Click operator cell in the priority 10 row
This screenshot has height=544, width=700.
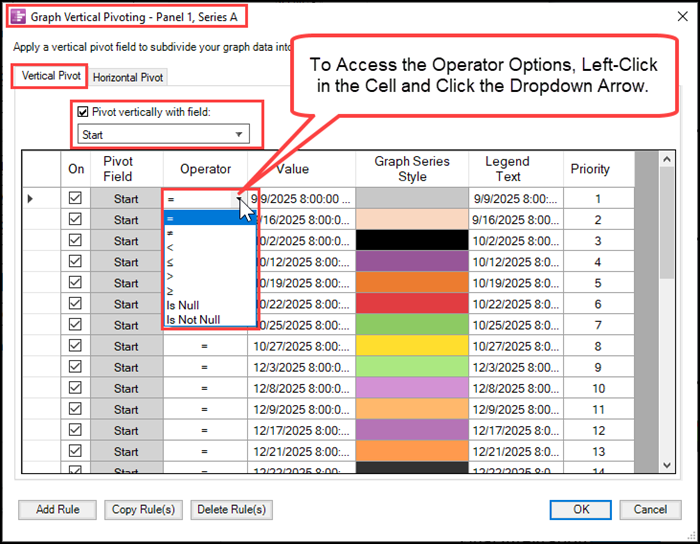[205, 388]
